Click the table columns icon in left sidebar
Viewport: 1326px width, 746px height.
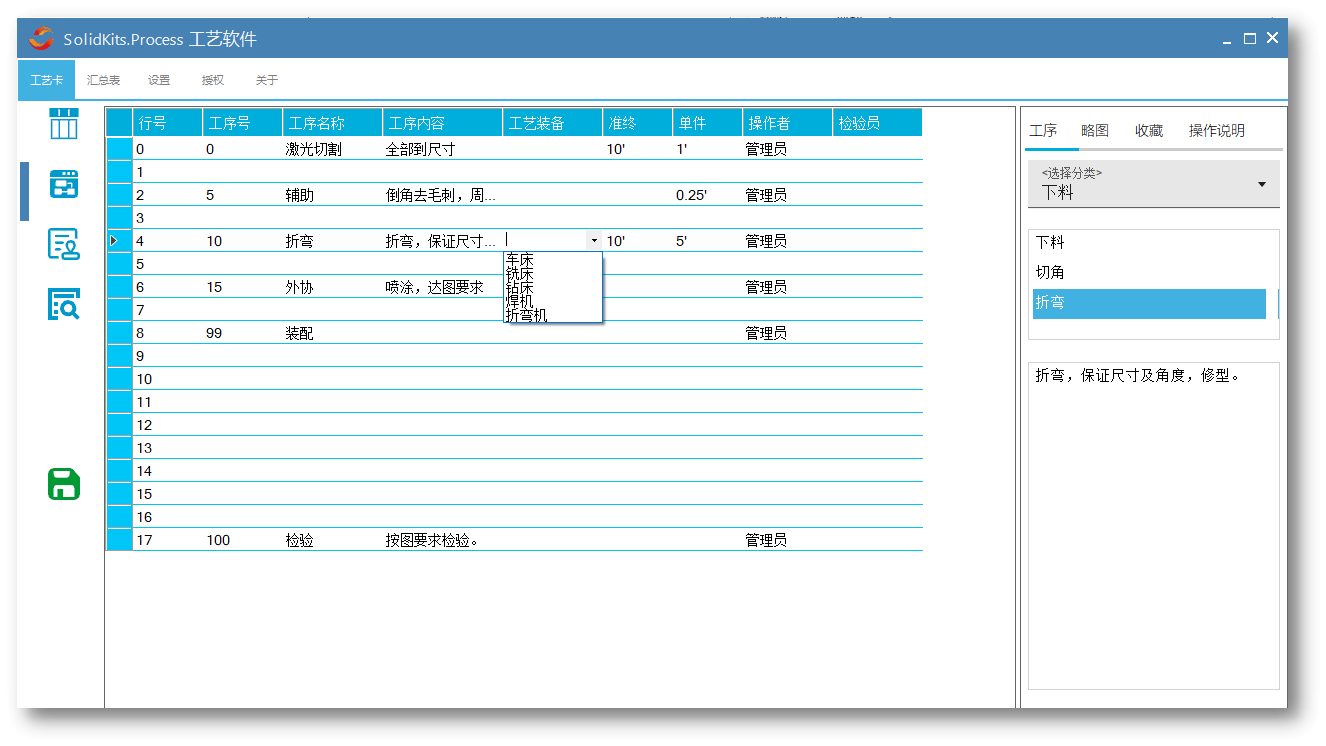[x=64, y=125]
